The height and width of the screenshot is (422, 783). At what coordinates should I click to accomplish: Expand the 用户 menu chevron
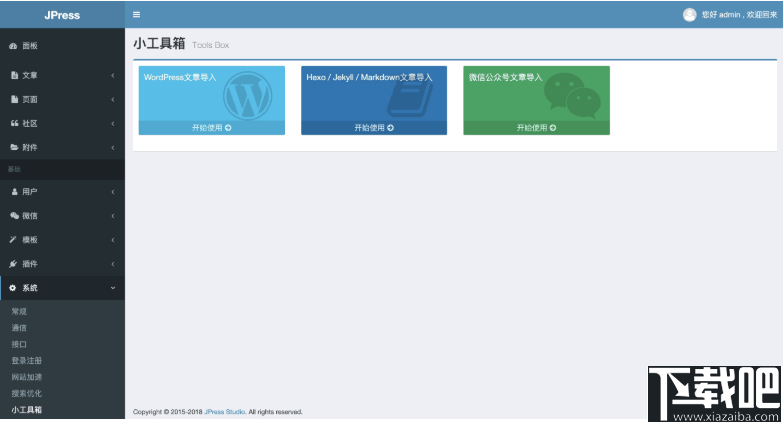[113, 192]
